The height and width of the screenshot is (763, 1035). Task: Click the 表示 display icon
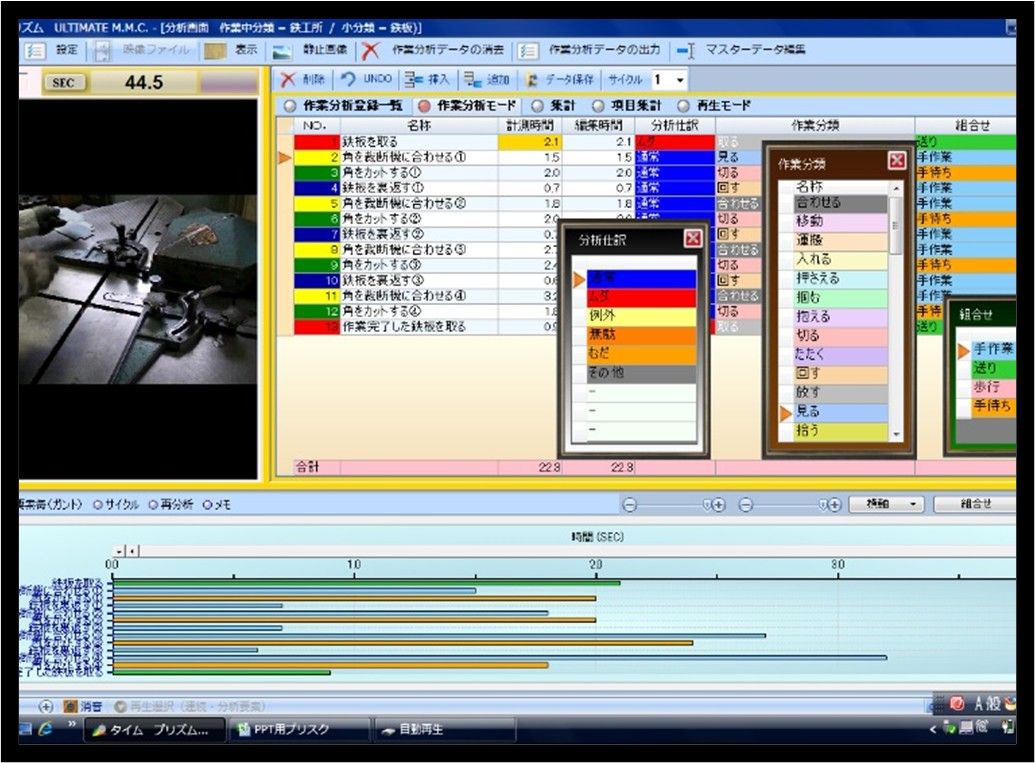pos(215,51)
